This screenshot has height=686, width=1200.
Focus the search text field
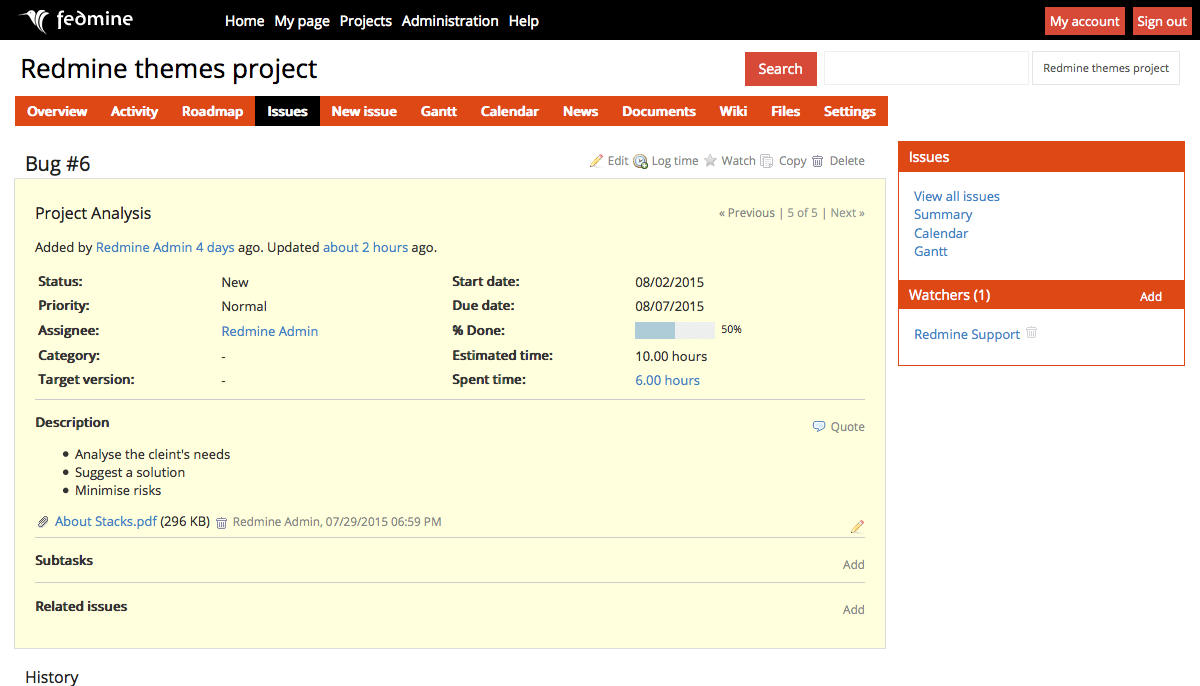tap(926, 68)
